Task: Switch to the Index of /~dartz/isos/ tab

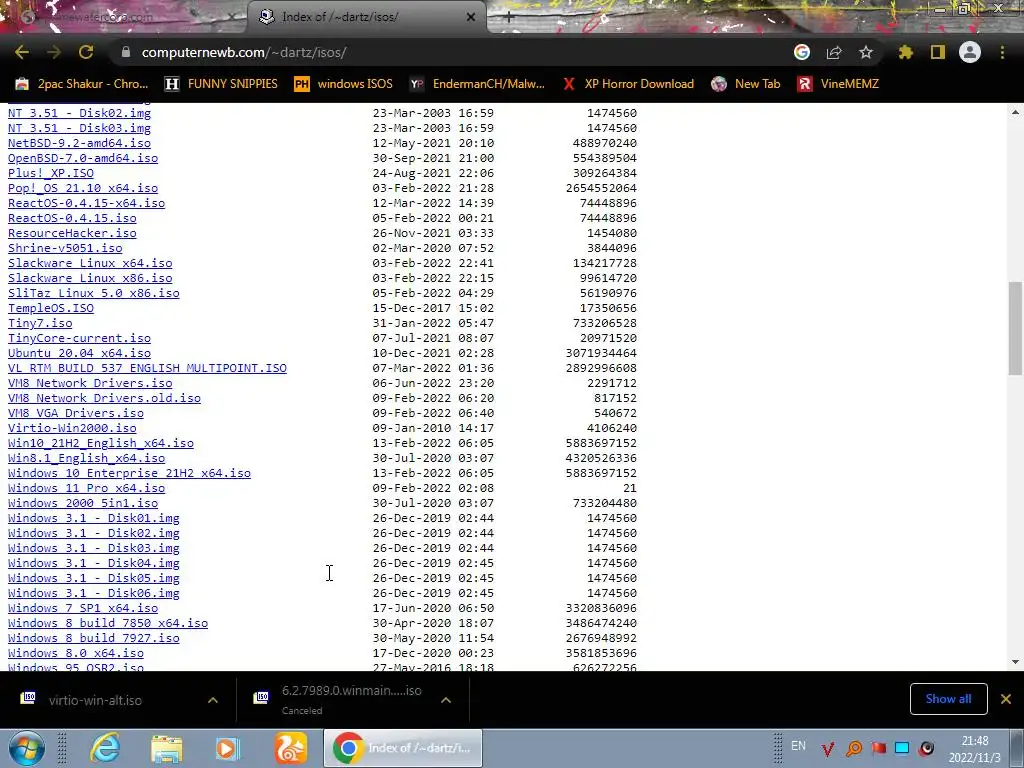Action: coord(366,17)
